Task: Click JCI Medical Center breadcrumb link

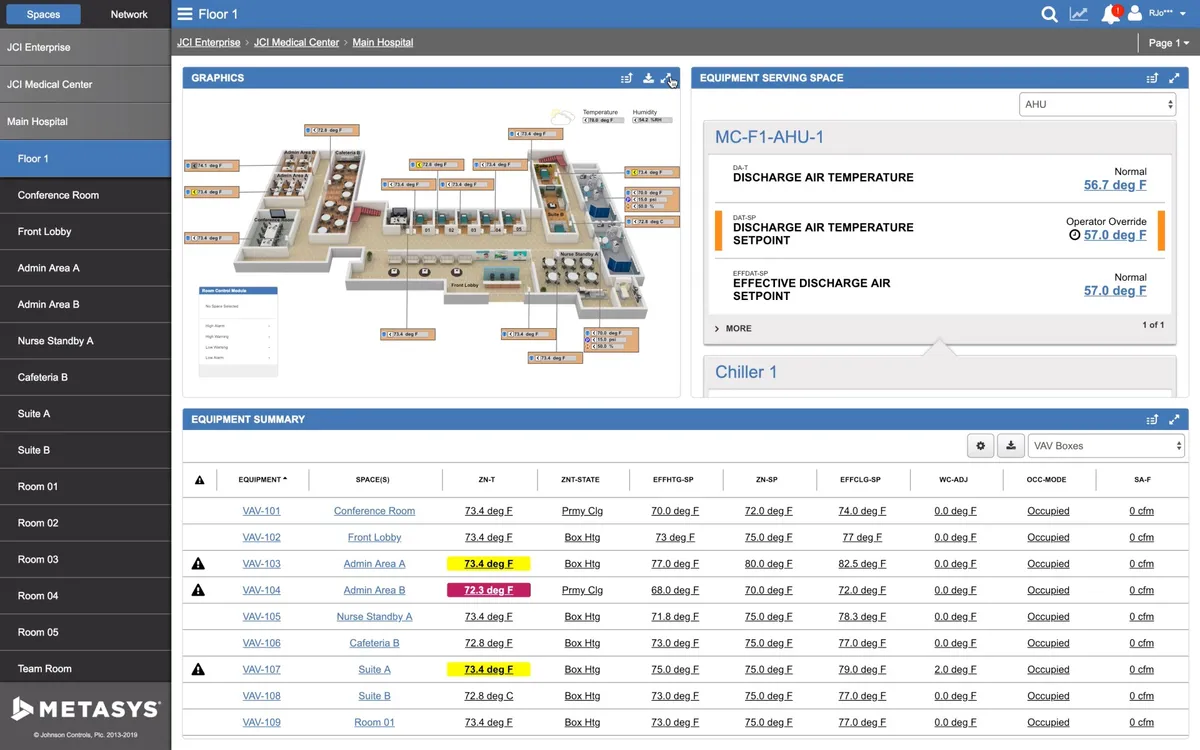Action: (296, 43)
